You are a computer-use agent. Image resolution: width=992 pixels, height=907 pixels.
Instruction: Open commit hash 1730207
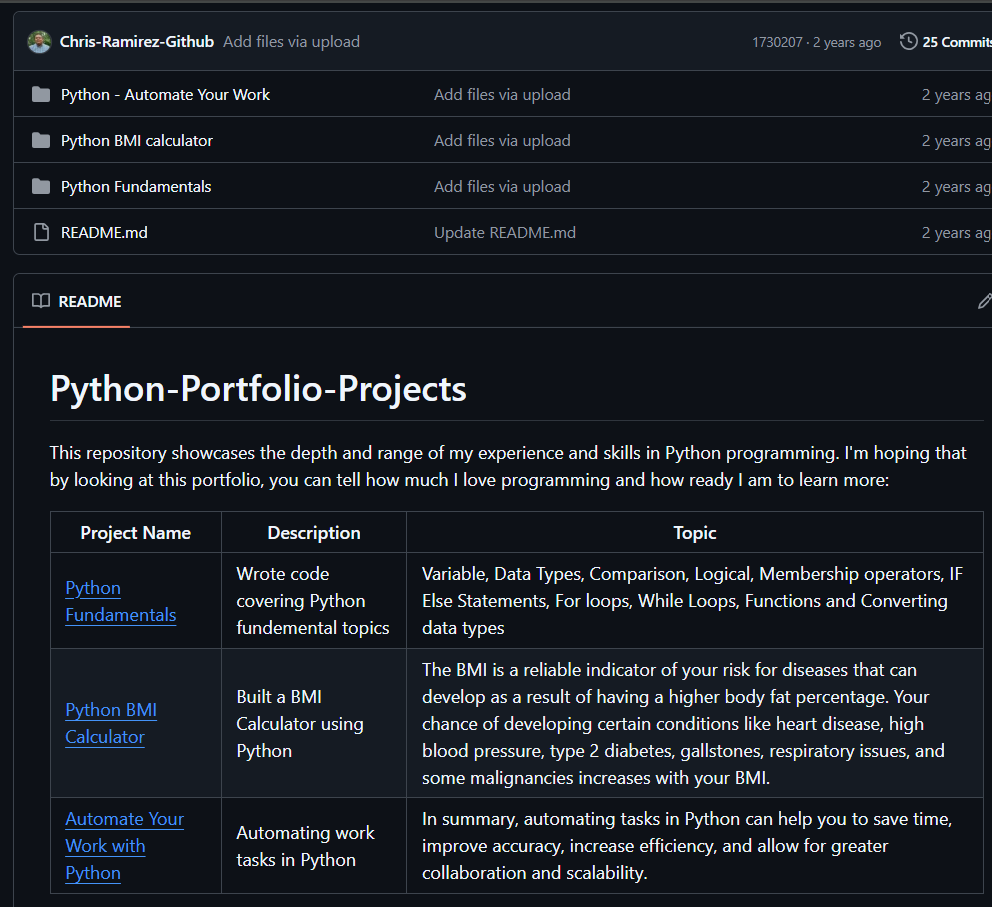tap(777, 42)
